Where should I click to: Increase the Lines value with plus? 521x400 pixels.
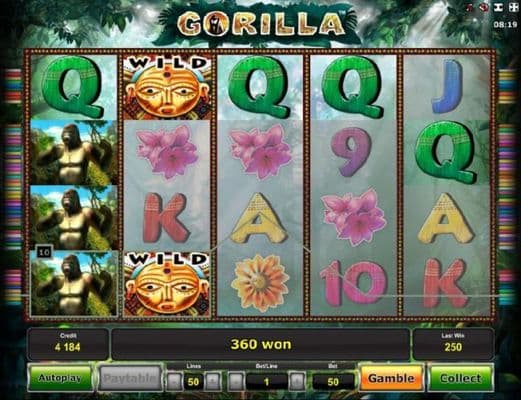(213, 381)
